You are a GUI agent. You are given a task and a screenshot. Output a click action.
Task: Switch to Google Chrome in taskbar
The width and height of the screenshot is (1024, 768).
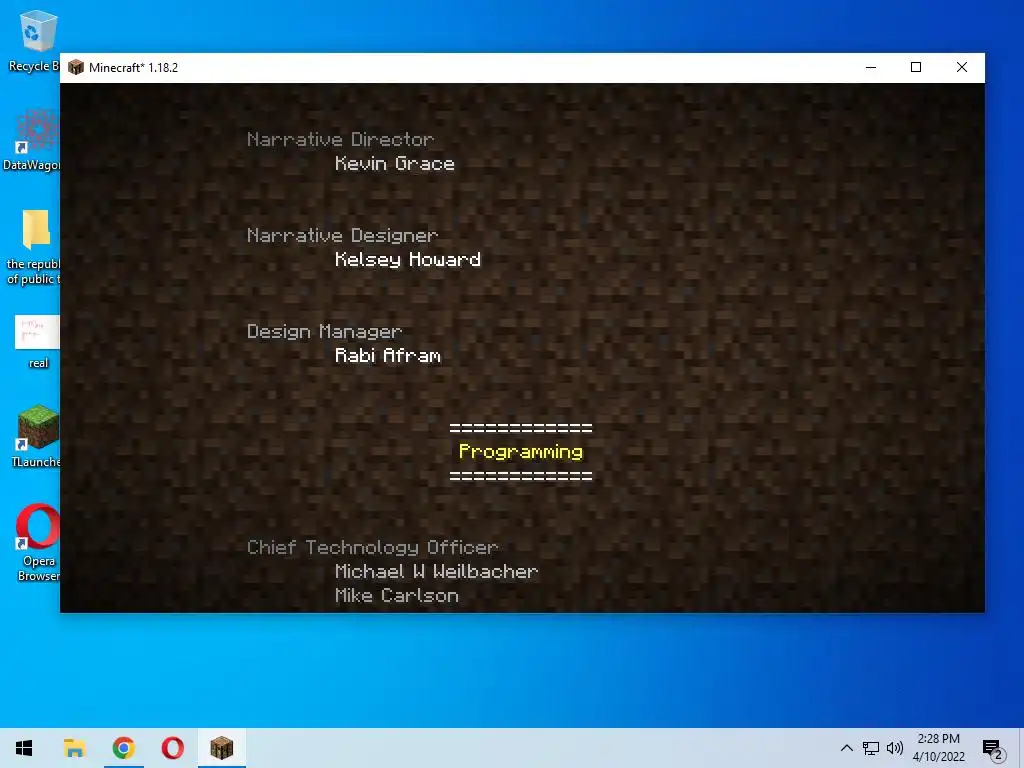point(123,748)
